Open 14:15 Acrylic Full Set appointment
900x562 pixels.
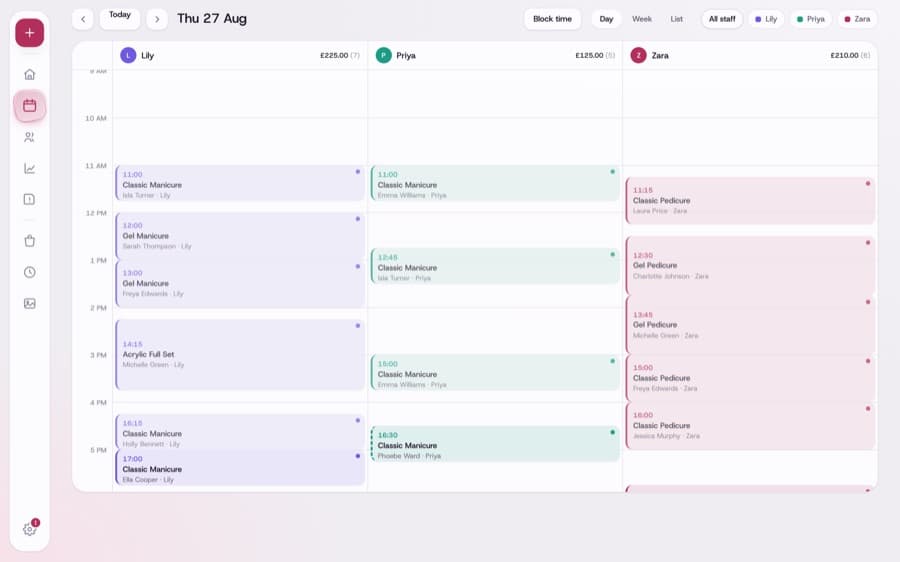coord(240,355)
